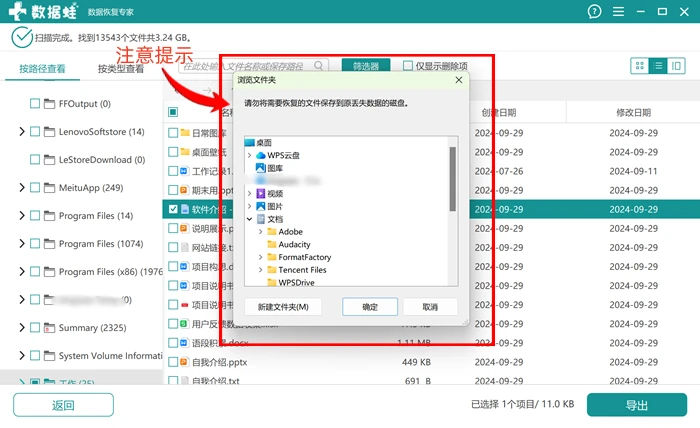Expand the FormatFactory folder in dialog
This screenshot has height=428, width=700.
pos(260,257)
